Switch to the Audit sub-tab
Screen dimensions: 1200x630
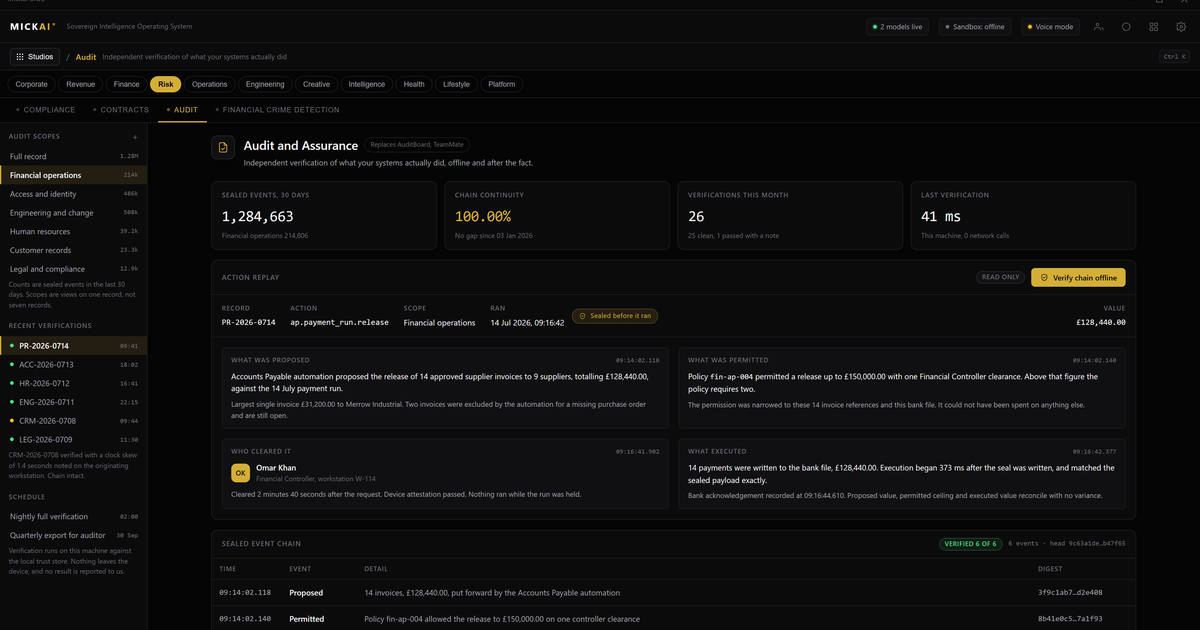click(x=182, y=110)
